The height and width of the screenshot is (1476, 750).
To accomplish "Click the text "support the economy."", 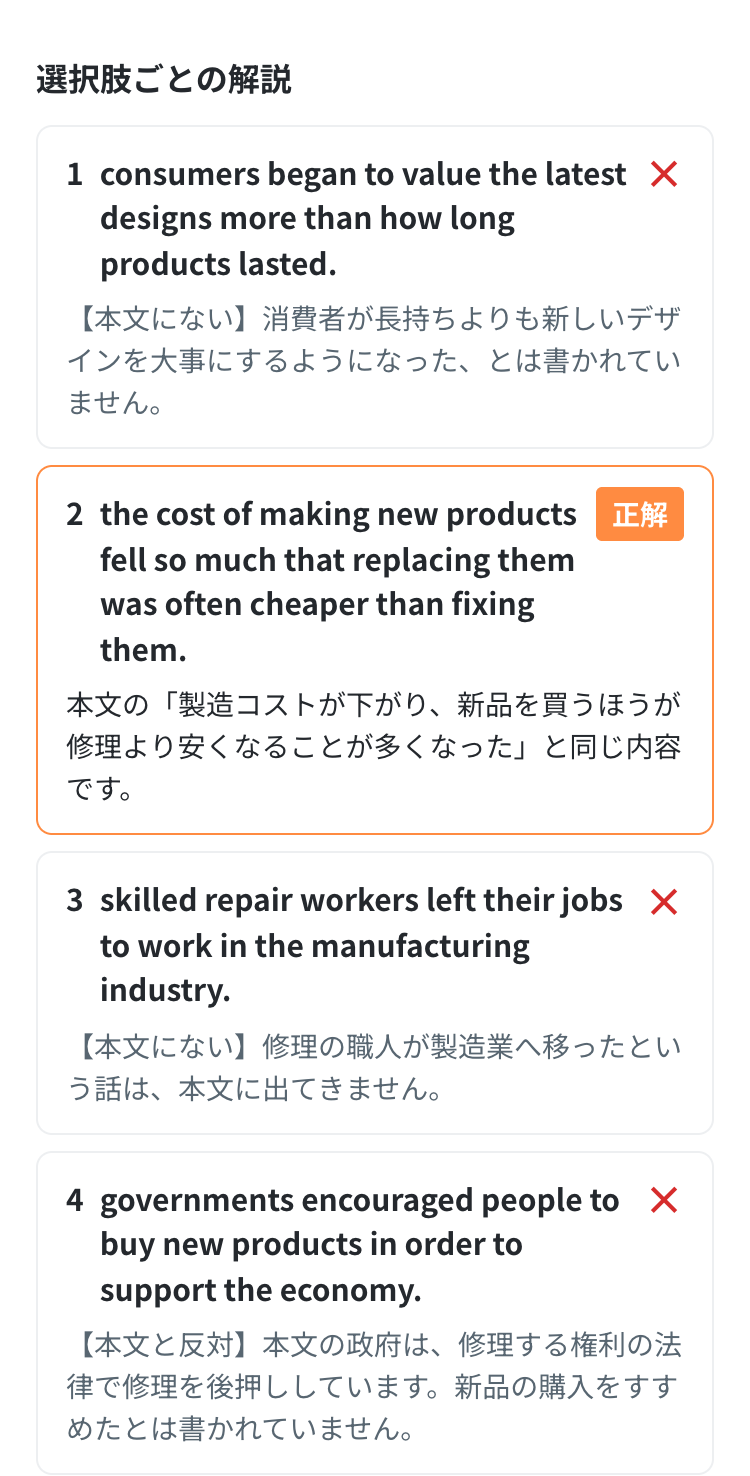I will tap(261, 1290).
